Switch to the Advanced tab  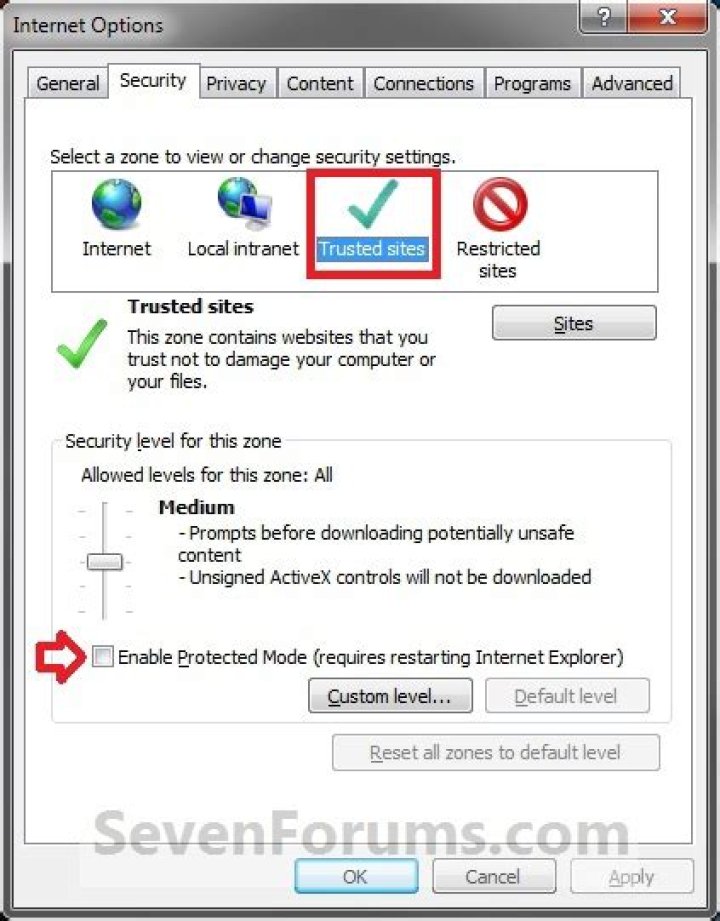click(x=632, y=83)
